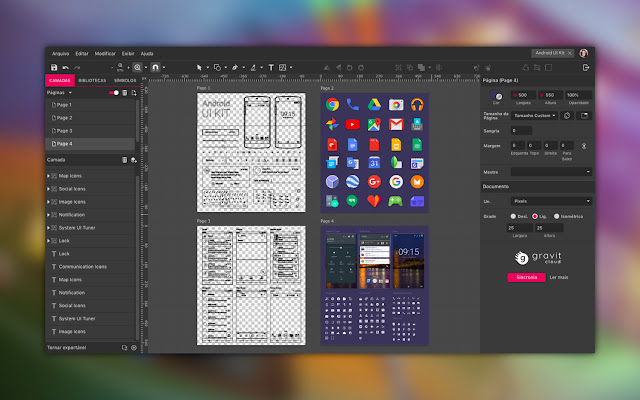
Task: Click the Undo arrow icon
Action: (x=65, y=67)
